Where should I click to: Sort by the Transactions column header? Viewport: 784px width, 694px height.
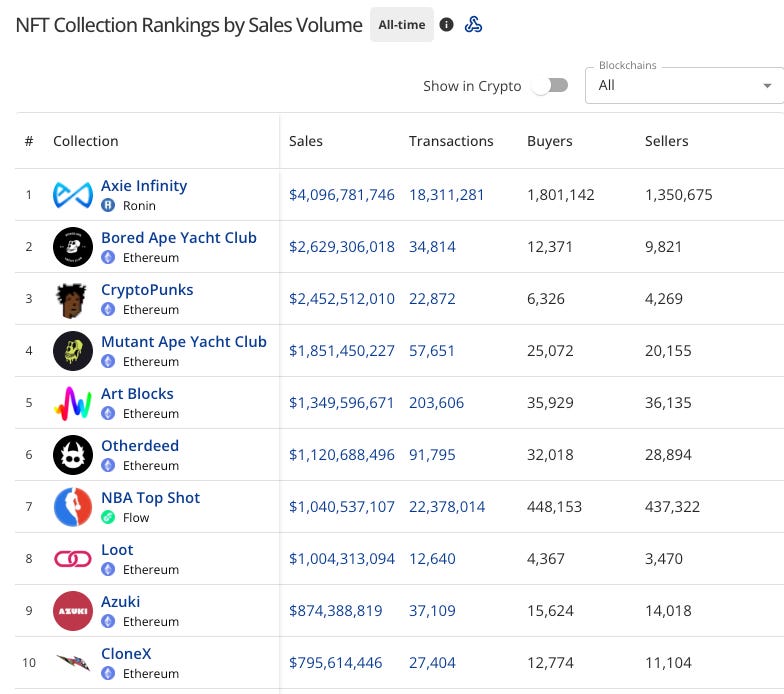tap(451, 141)
